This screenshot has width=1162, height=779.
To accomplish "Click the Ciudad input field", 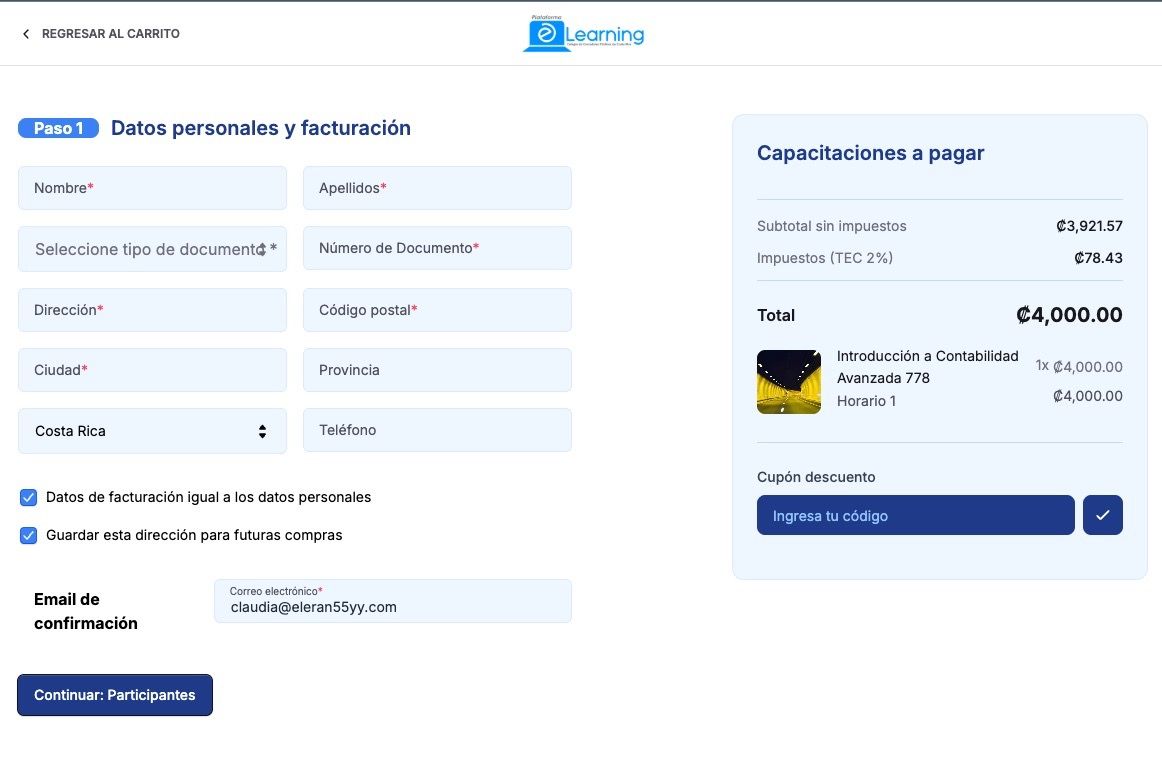I will [x=152, y=370].
